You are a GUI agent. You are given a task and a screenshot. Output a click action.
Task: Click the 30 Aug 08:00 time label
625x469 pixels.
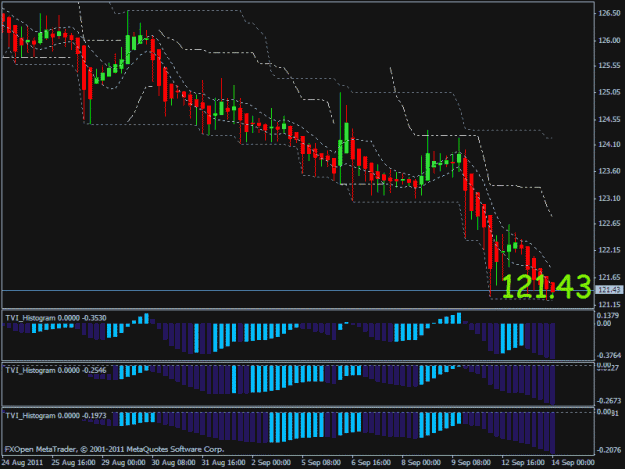tap(173, 462)
